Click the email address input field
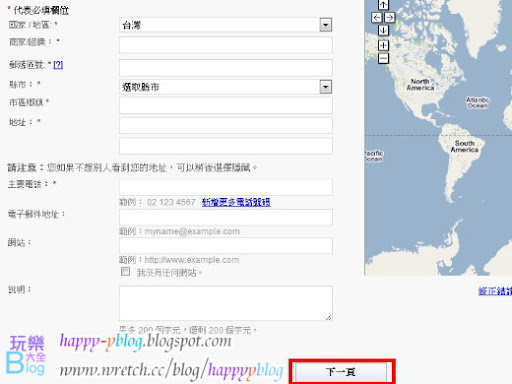This screenshot has height=384, width=512. [x=226, y=217]
